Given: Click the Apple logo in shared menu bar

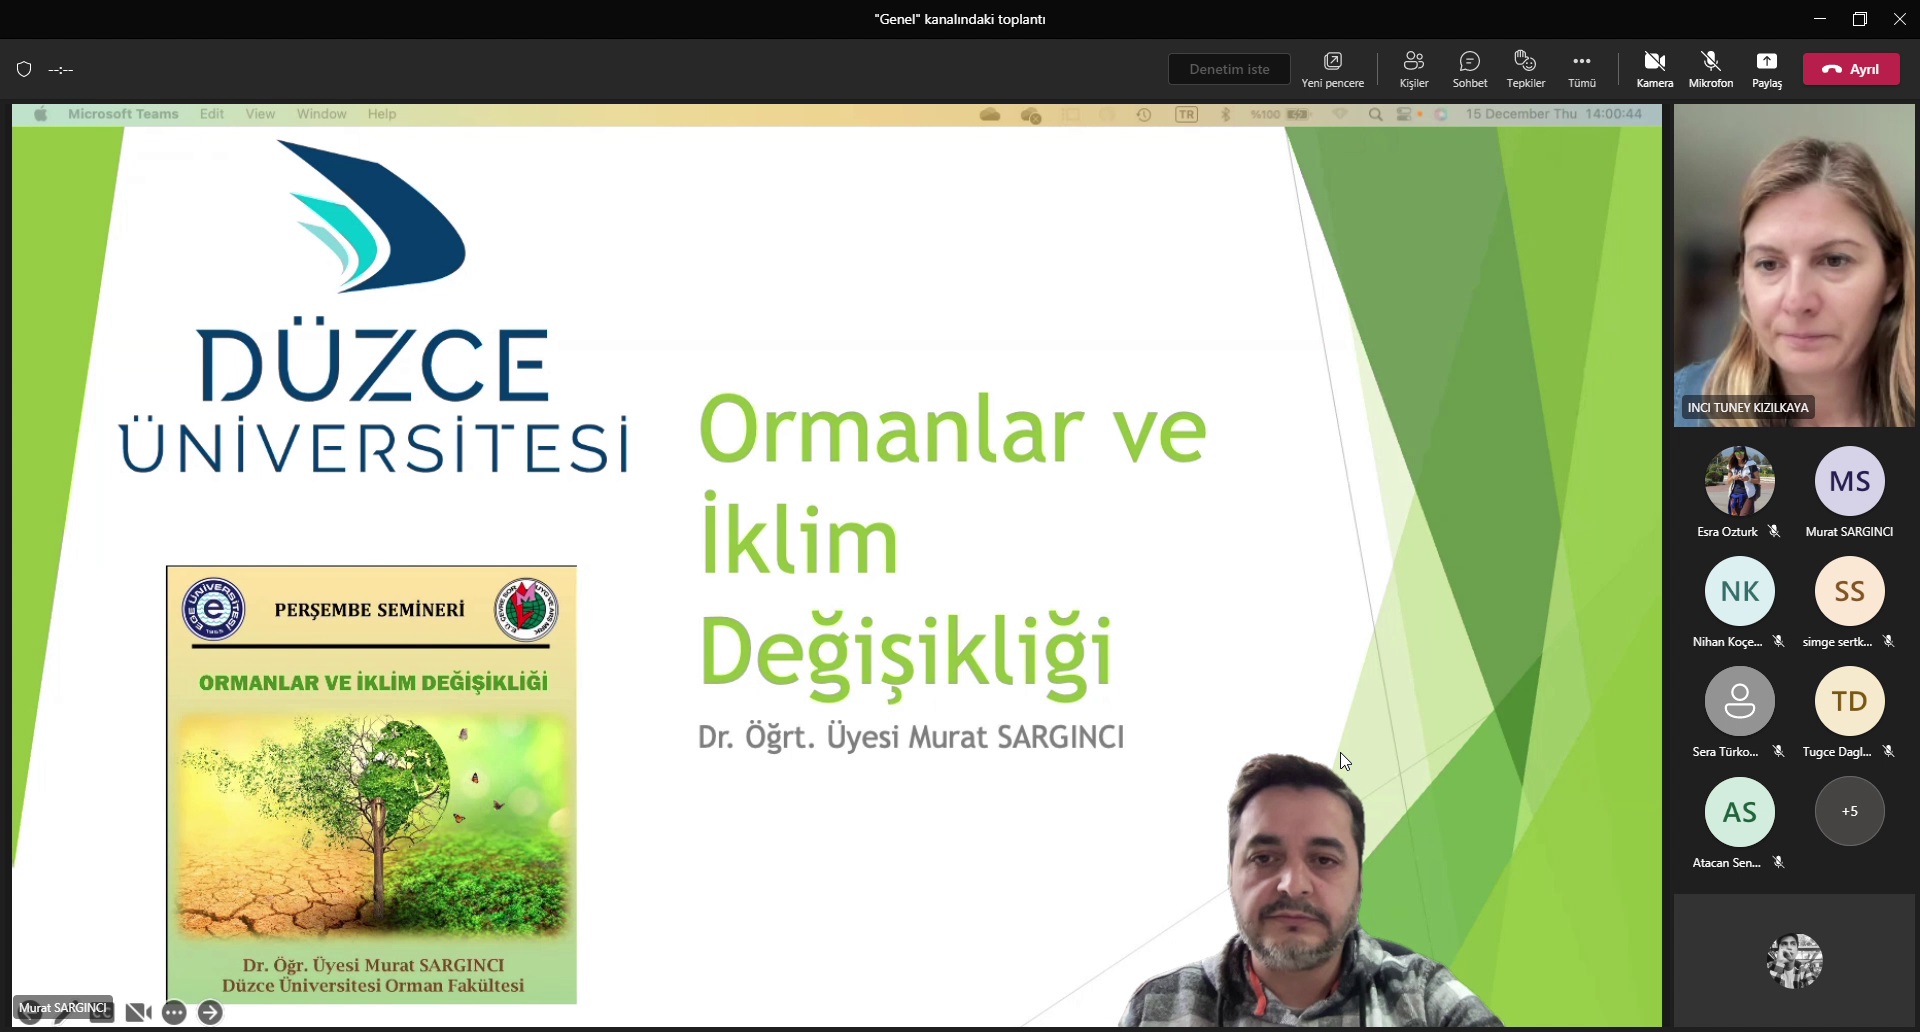Looking at the screenshot, I should point(41,114).
